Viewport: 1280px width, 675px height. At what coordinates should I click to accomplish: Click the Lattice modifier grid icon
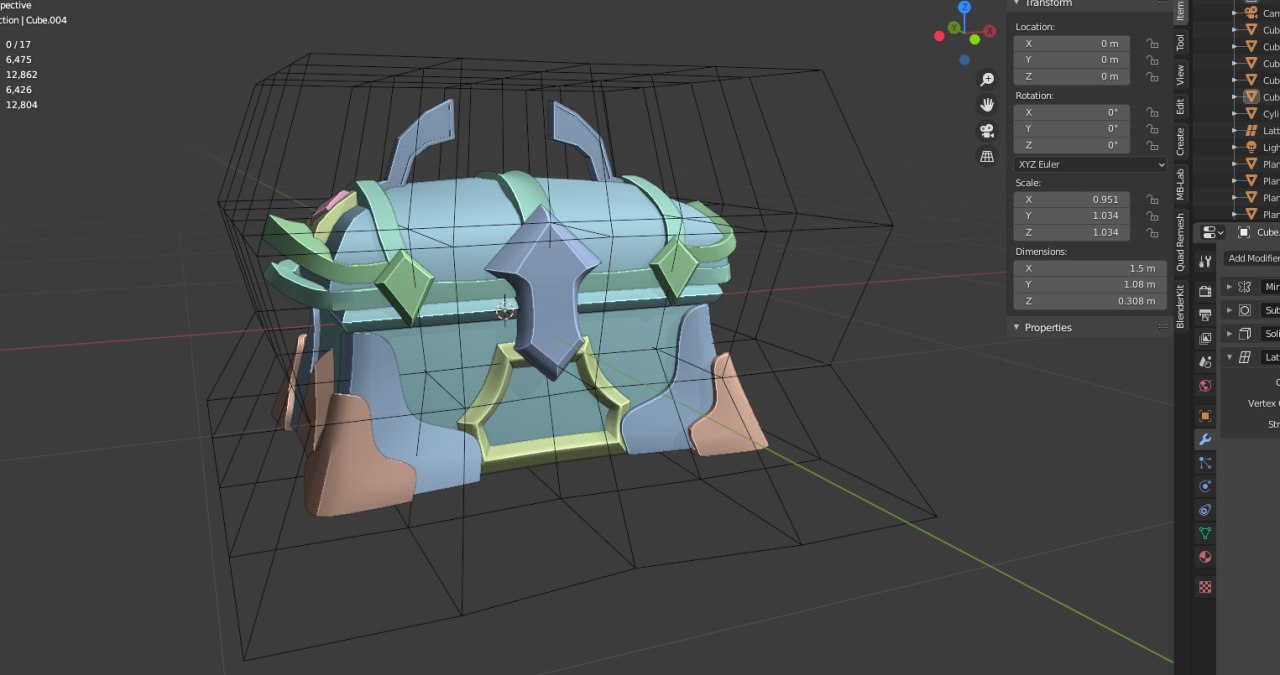click(x=1245, y=357)
